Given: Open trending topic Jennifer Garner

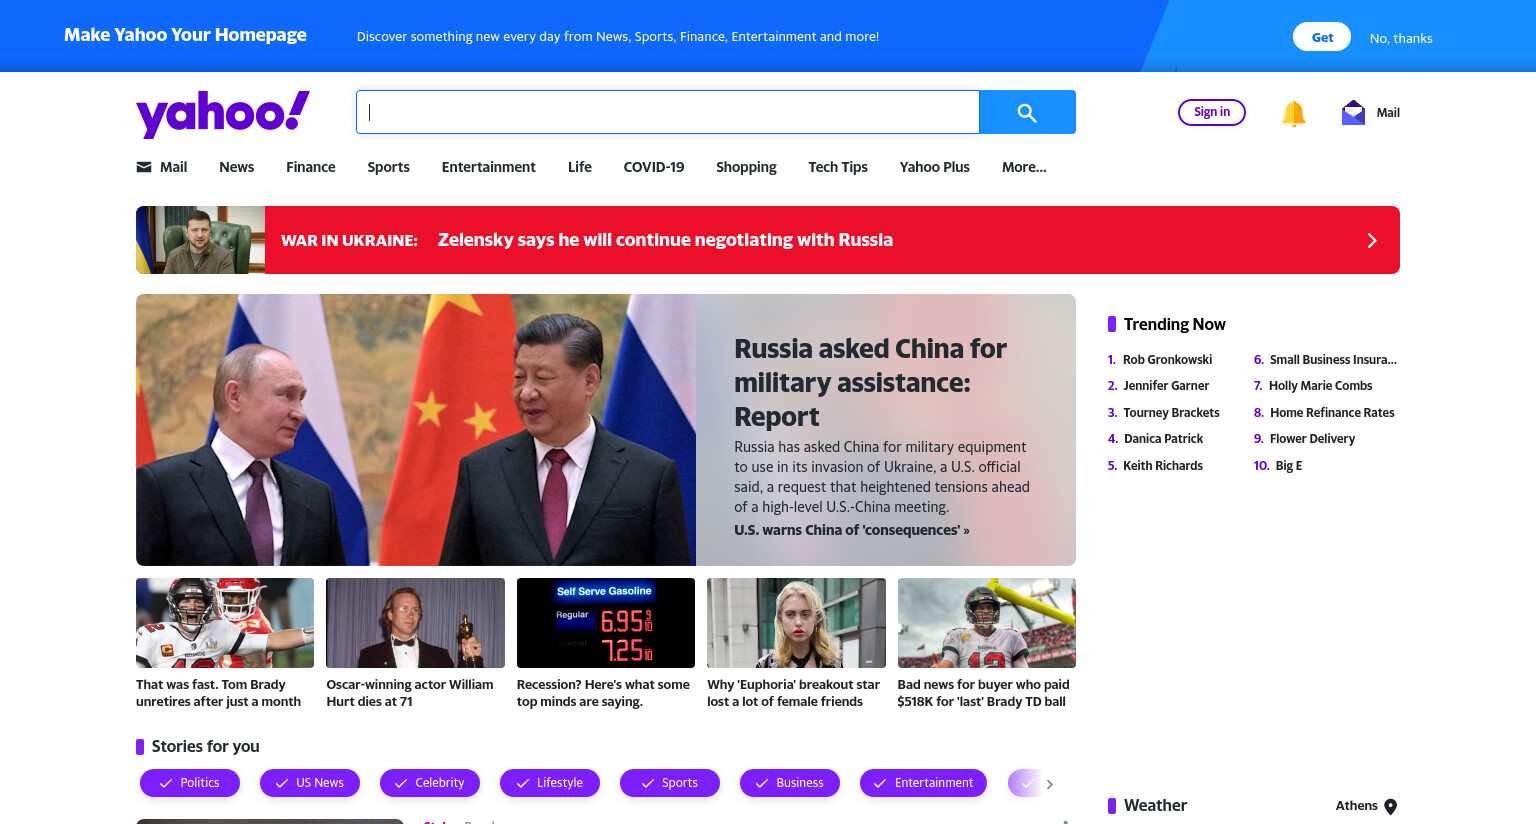Looking at the screenshot, I should [1166, 386].
